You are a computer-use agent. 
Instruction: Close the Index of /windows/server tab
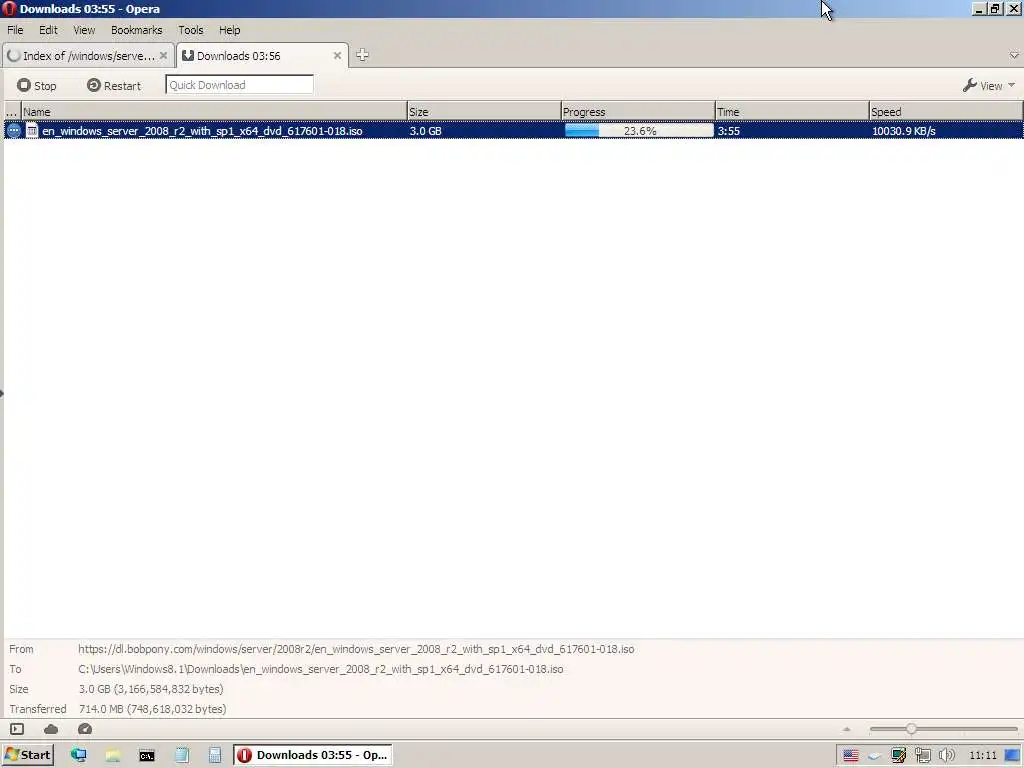click(163, 56)
